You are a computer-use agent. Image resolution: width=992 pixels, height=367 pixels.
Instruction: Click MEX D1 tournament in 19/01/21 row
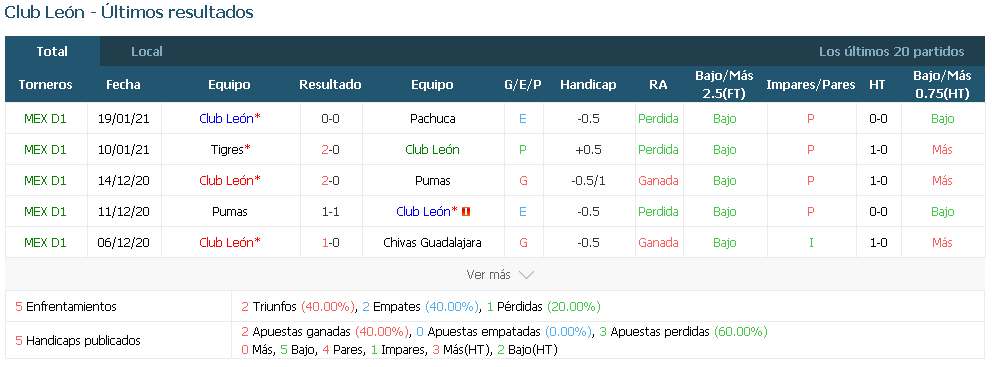[46, 119]
